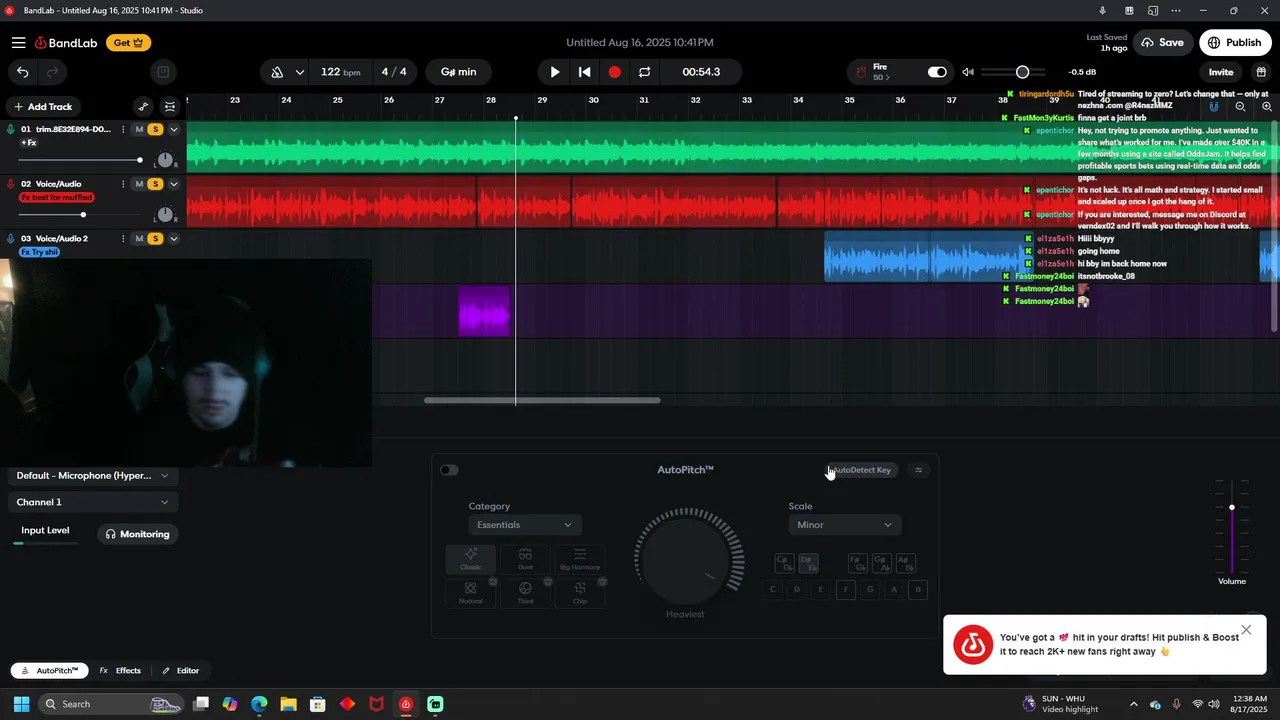1280x720 pixels.
Task: Click the play button
Action: click(x=555, y=72)
